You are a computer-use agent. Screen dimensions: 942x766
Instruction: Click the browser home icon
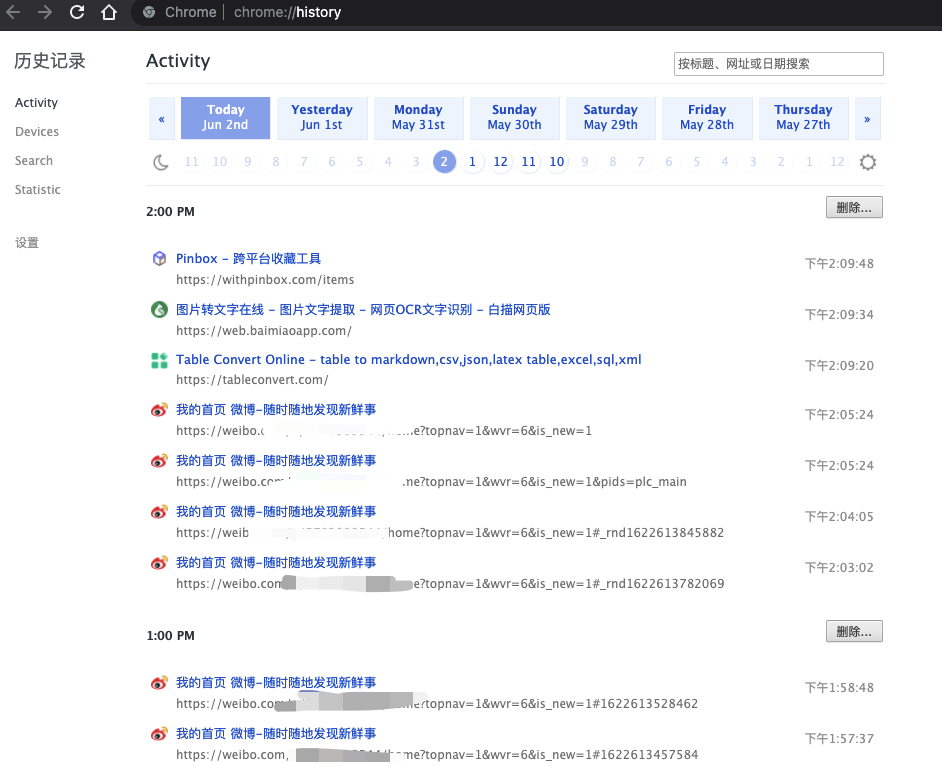(108, 13)
